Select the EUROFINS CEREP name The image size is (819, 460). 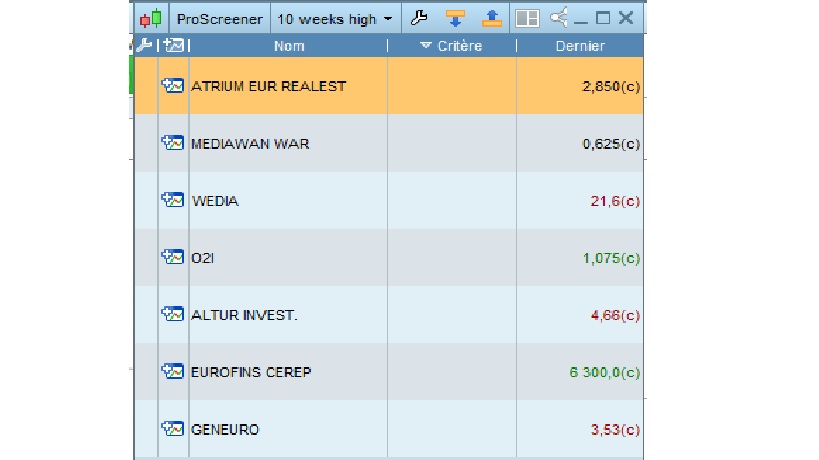point(251,372)
